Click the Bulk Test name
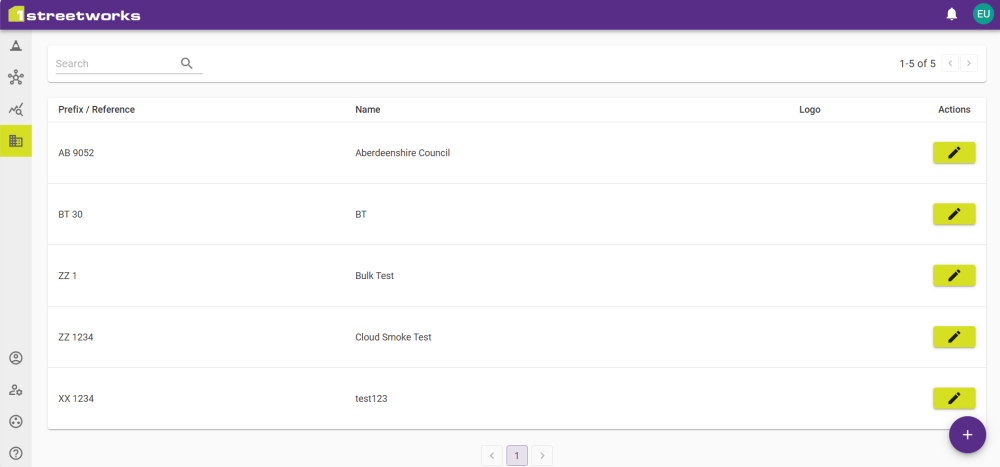Viewport: 1000px width, 467px height. (x=374, y=276)
